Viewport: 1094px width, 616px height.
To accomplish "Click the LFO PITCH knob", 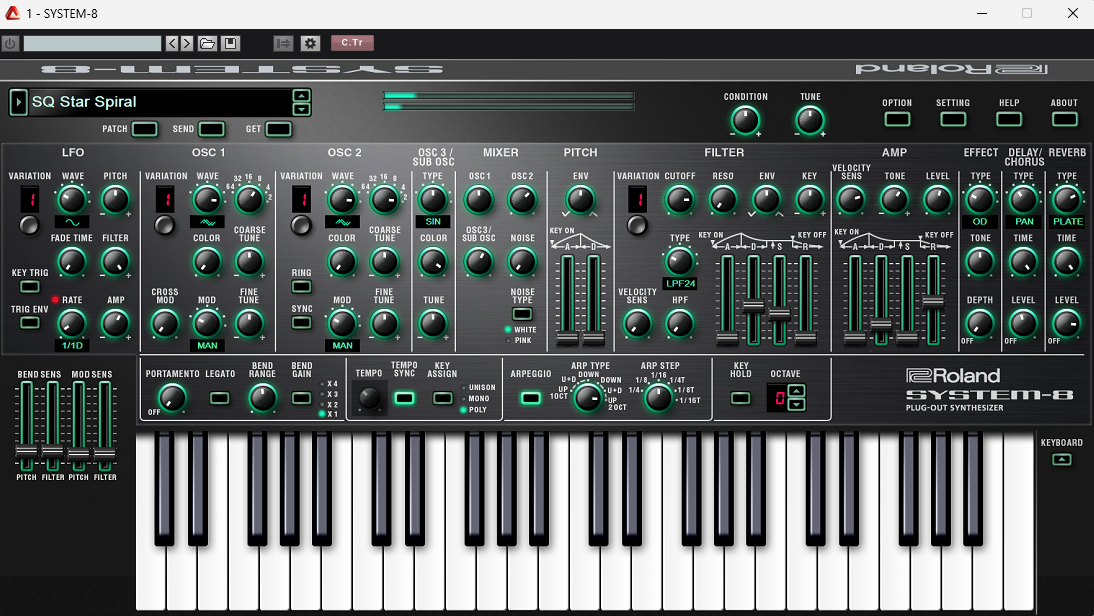I will (115, 200).
